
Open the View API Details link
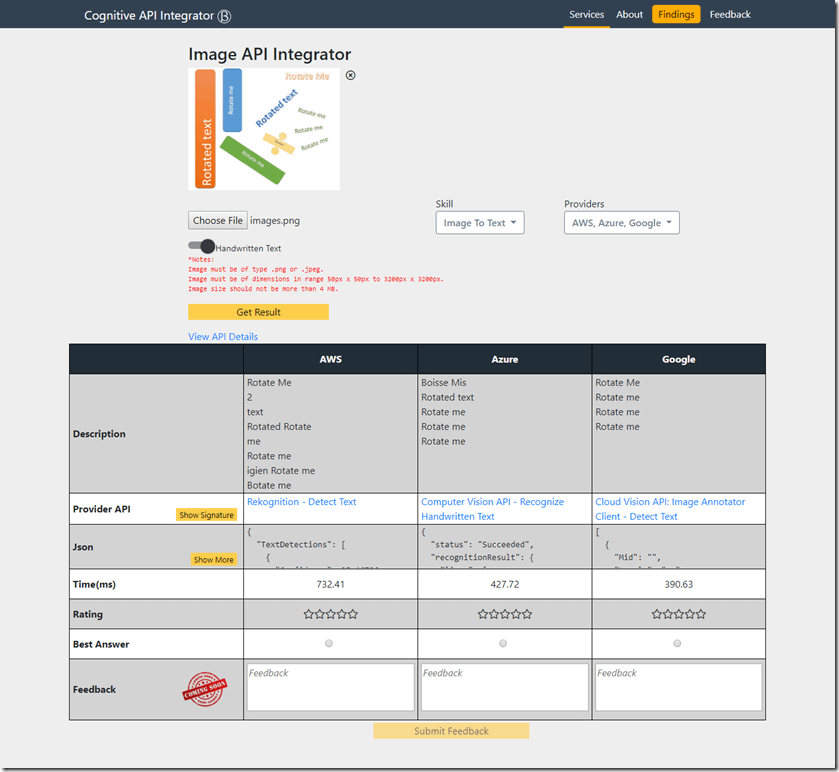(x=223, y=337)
